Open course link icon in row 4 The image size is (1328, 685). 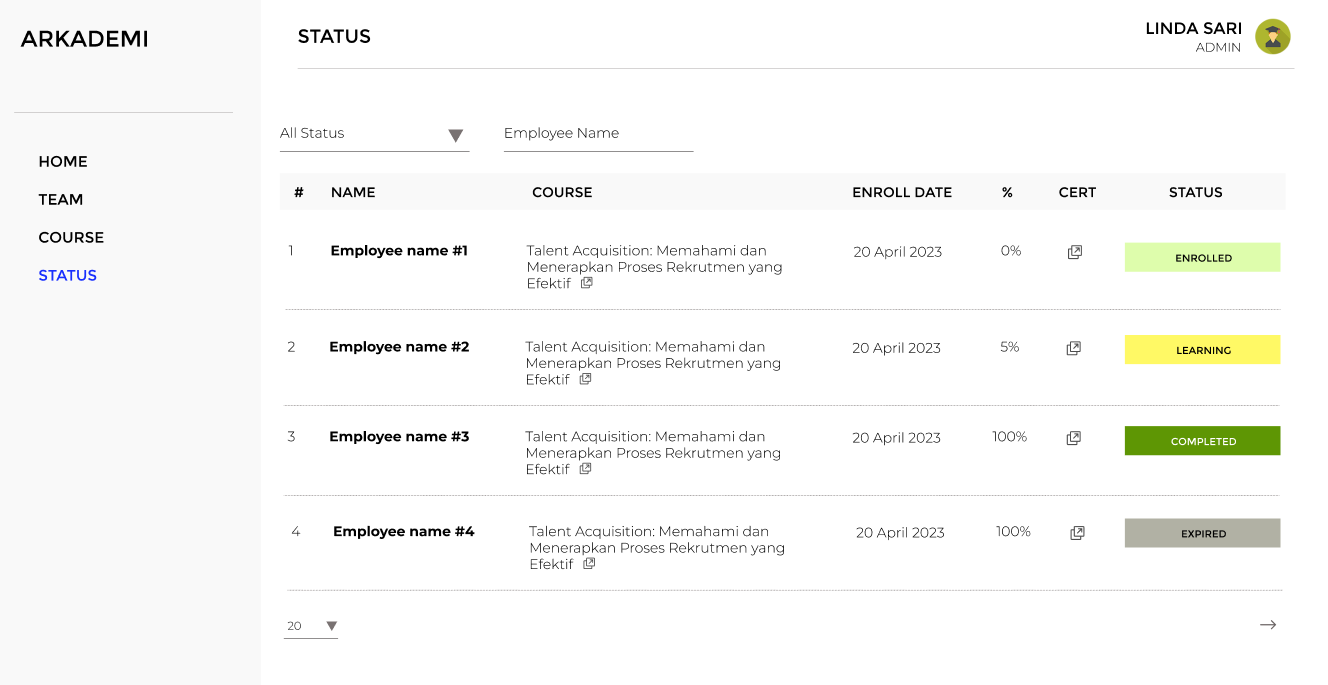tap(590, 564)
